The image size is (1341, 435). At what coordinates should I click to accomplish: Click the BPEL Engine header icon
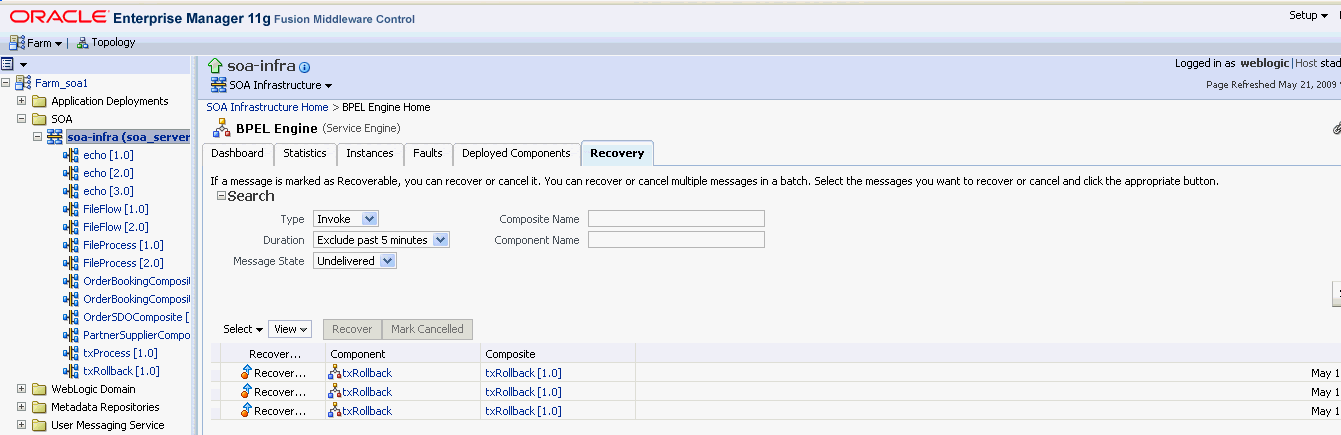click(220, 129)
